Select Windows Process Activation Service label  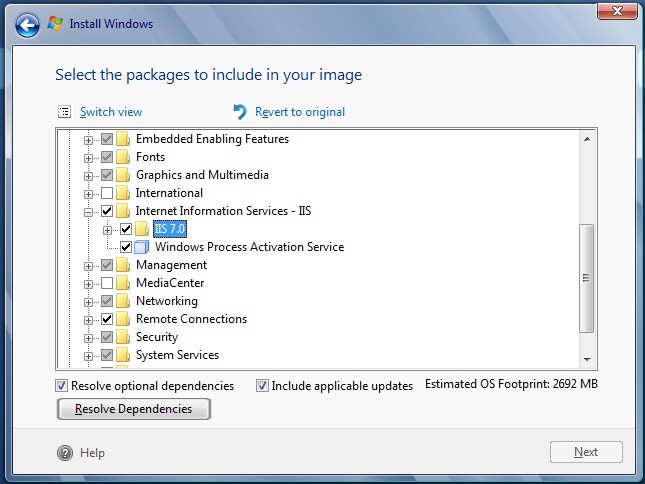point(249,247)
